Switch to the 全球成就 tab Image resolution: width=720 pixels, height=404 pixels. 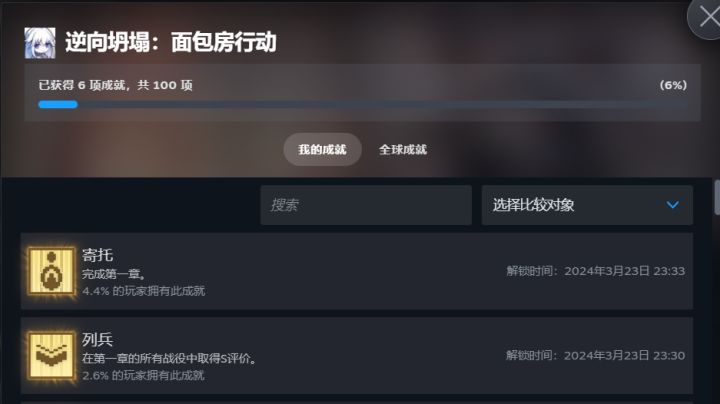pos(403,149)
